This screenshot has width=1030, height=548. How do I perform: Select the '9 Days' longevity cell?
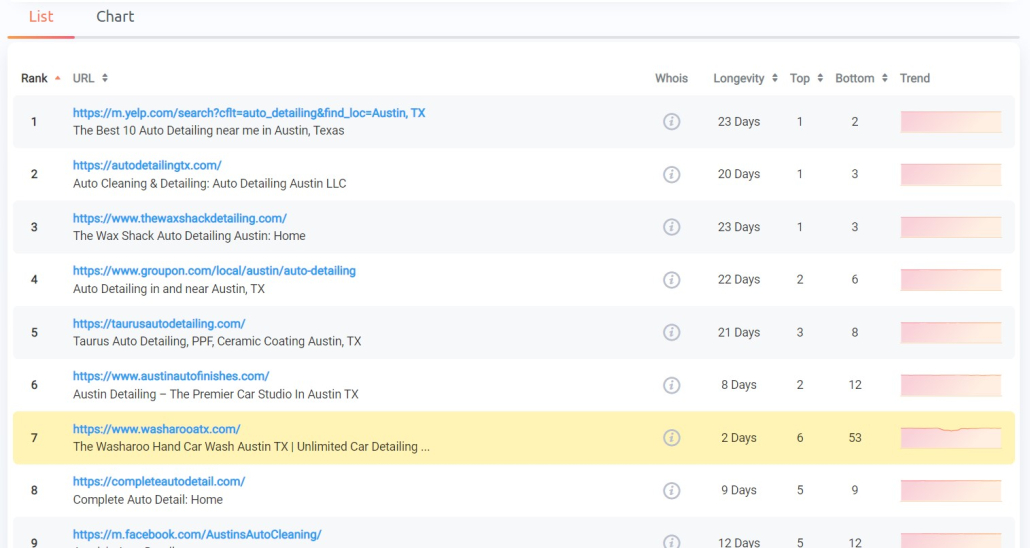click(x=738, y=490)
